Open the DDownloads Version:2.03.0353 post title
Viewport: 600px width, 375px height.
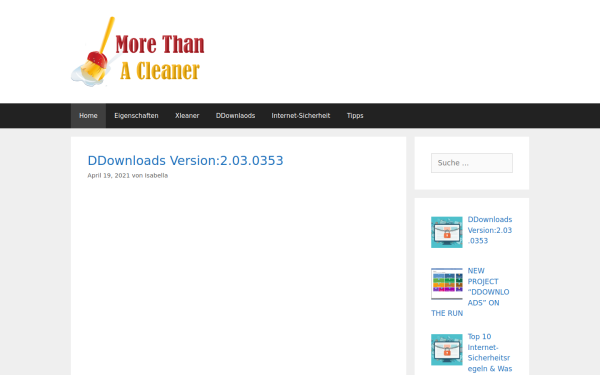point(185,161)
